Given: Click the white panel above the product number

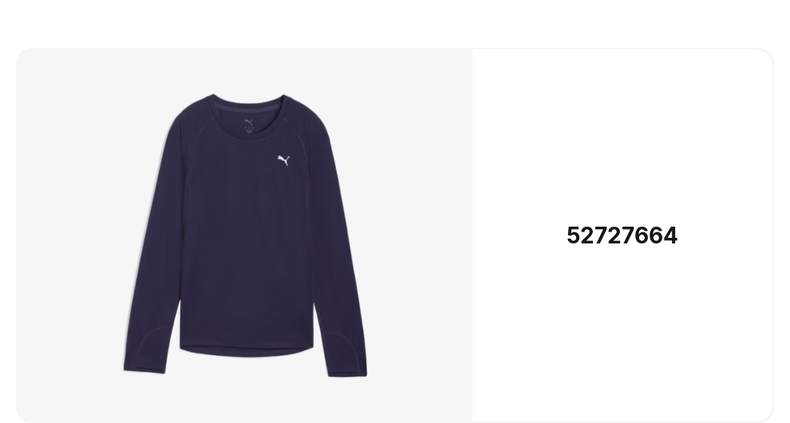Looking at the screenshot, I should (x=622, y=136).
